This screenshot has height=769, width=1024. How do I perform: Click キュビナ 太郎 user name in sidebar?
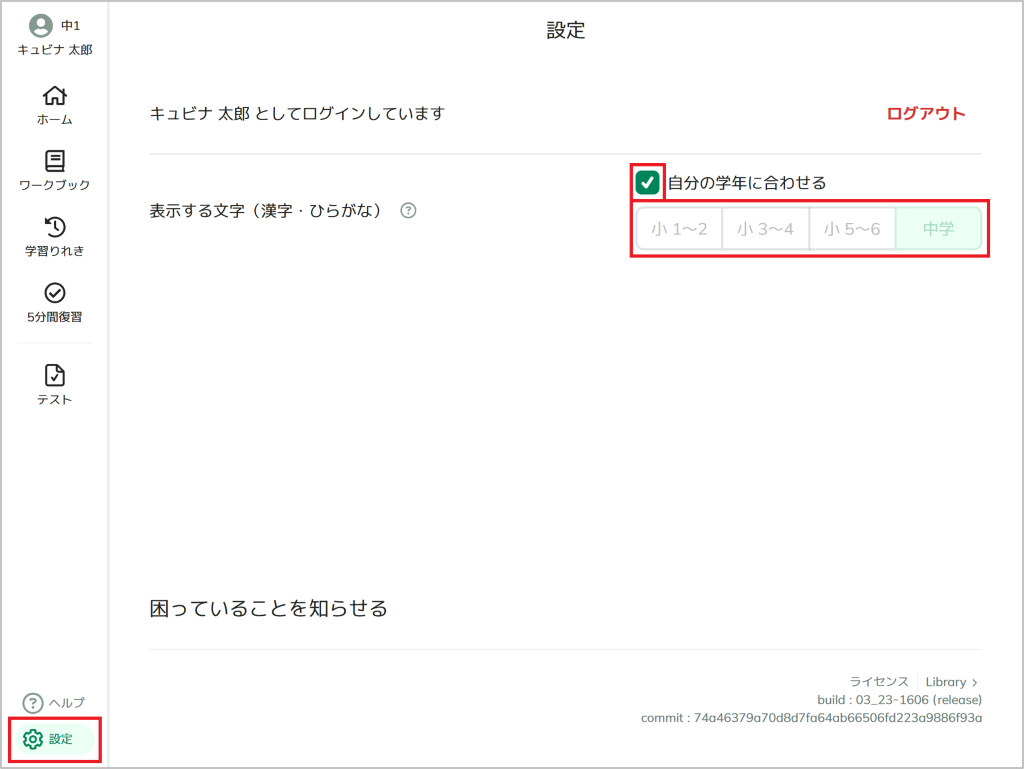[x=55, y=50]
